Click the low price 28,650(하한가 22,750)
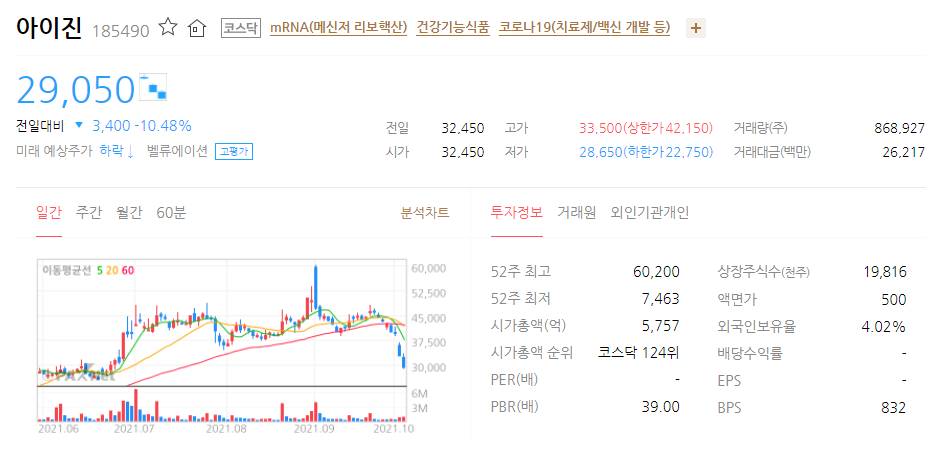The width and height of the screenshot is (942, 452). pos(646,153)
